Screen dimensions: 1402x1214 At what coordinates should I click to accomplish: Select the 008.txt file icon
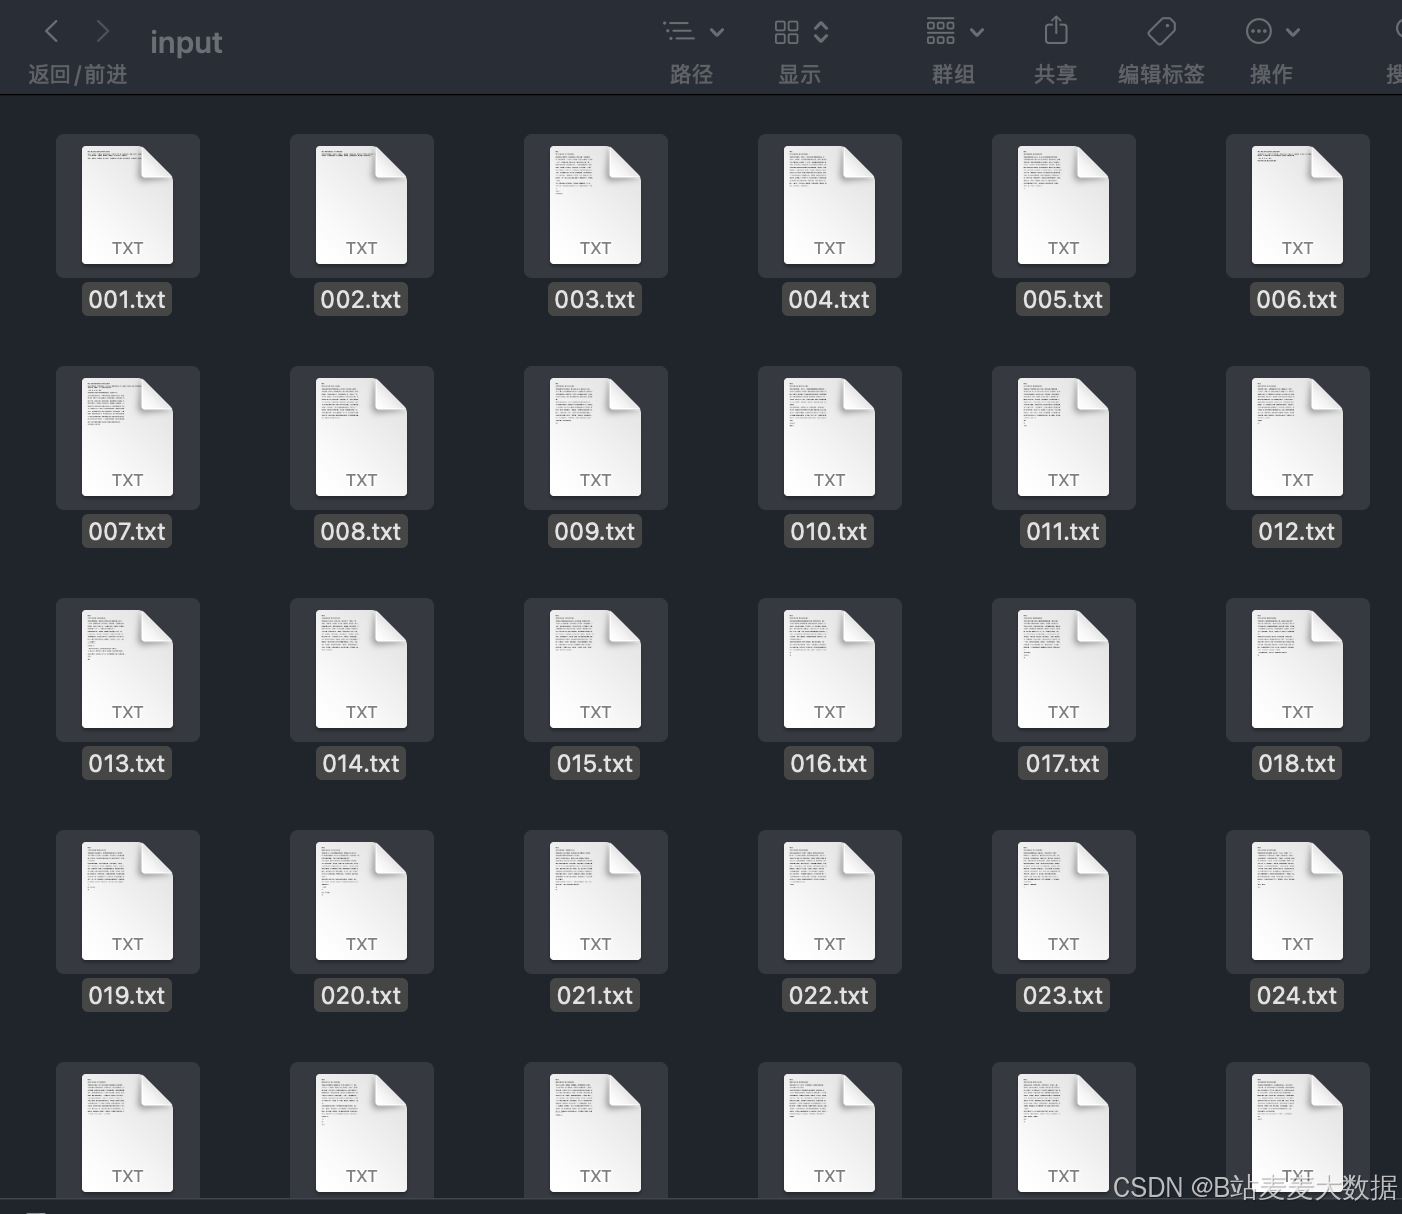(362, 437)
